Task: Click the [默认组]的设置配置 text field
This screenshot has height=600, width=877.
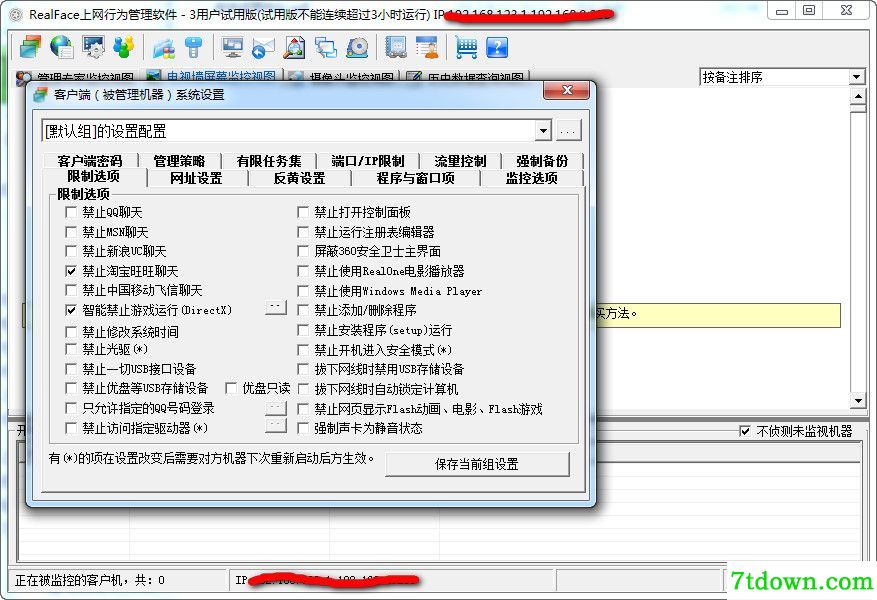Action: coord(288,131)
